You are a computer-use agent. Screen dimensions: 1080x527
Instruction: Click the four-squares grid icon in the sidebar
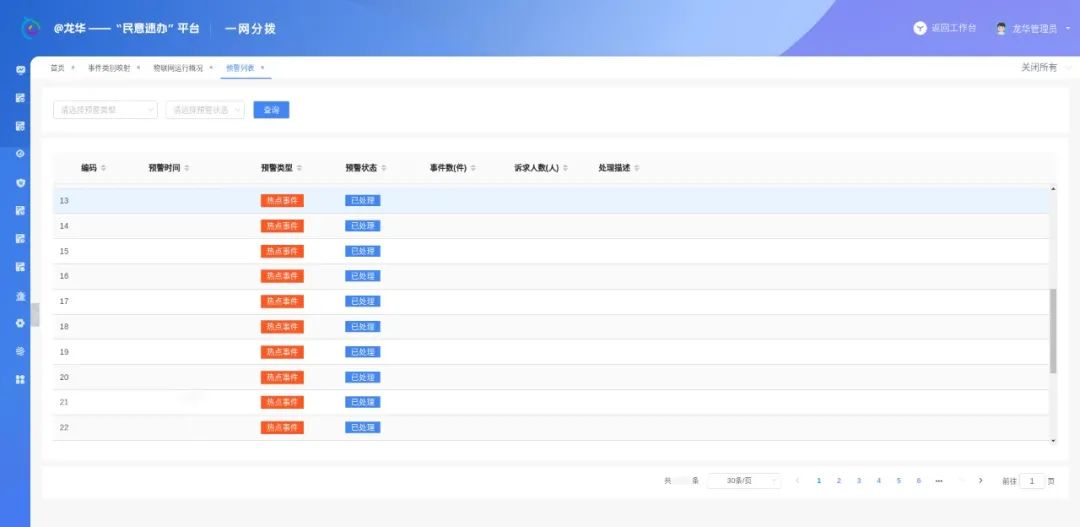coord(20,380)
